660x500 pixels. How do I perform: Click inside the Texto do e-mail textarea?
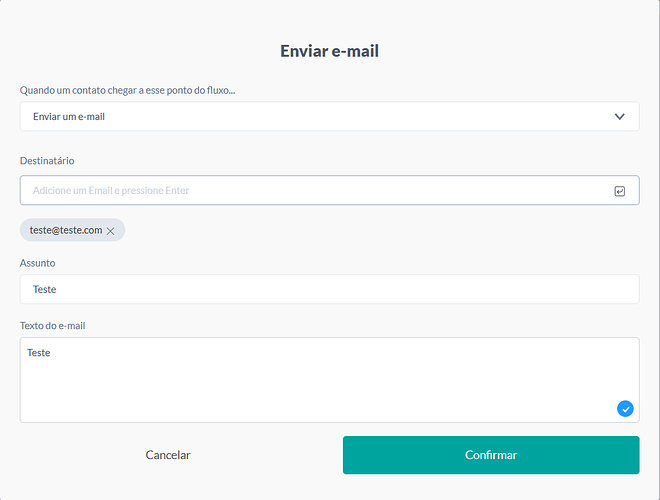330,380
